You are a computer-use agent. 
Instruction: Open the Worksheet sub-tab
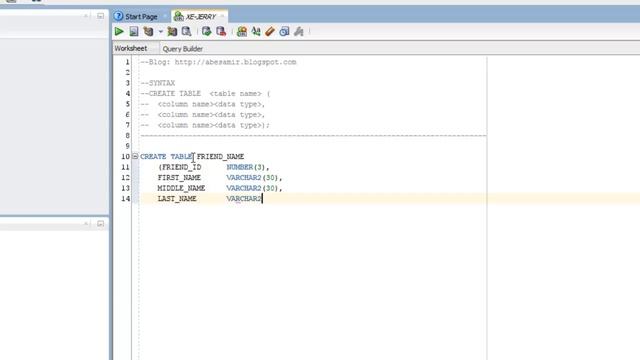pos(131,49)
